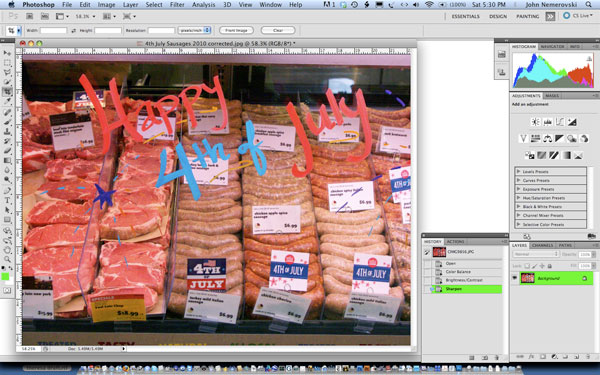Click the layer style fx icon
The height and width of the screenshot is (375, 600).
coord(531,357)
